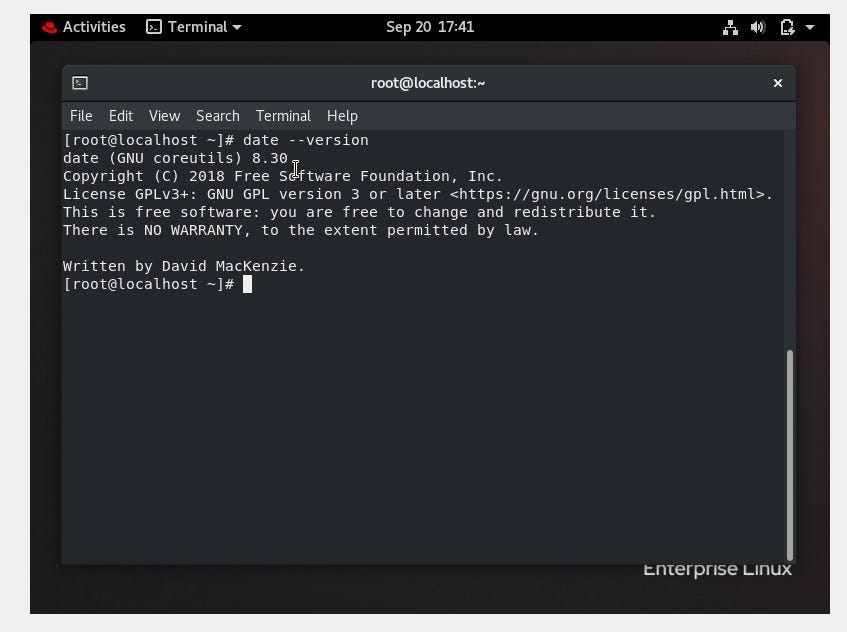Open the View menu
Image resolution: width=847 pixels, height=632 pixels.
pyautogui.click(x=164, y=115)
